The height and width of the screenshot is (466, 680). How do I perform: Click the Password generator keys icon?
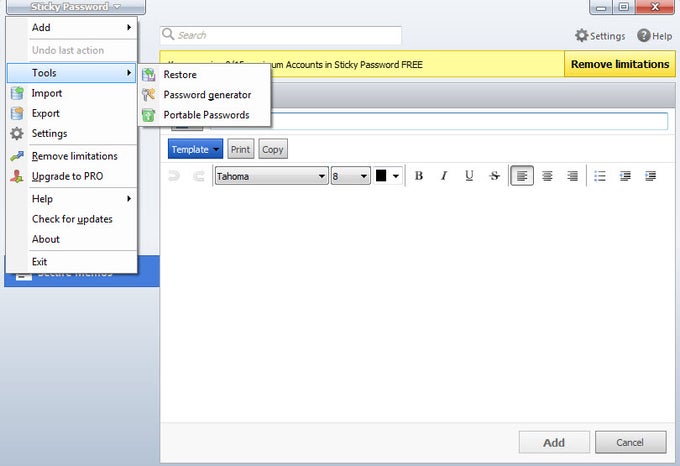coord(148,95)
